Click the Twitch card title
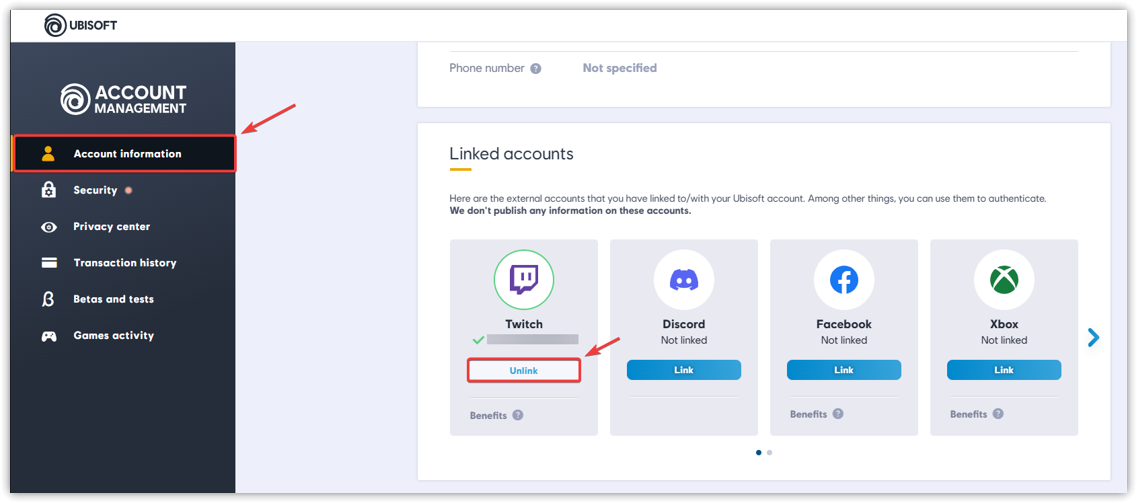The width and height of the screenshot is (1137, 503). (x=524, y=324)
